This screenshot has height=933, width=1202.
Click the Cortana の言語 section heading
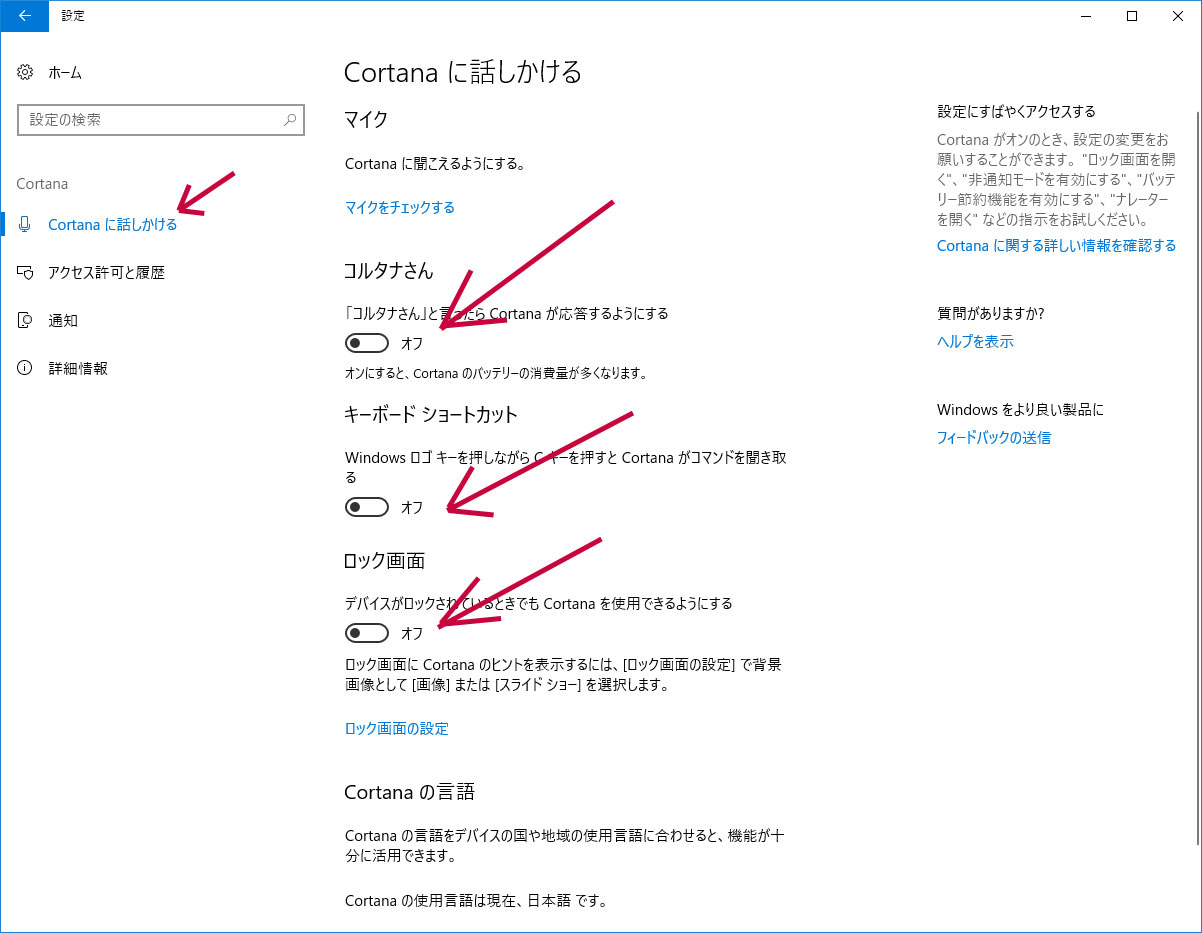click(x=409, y=792)
